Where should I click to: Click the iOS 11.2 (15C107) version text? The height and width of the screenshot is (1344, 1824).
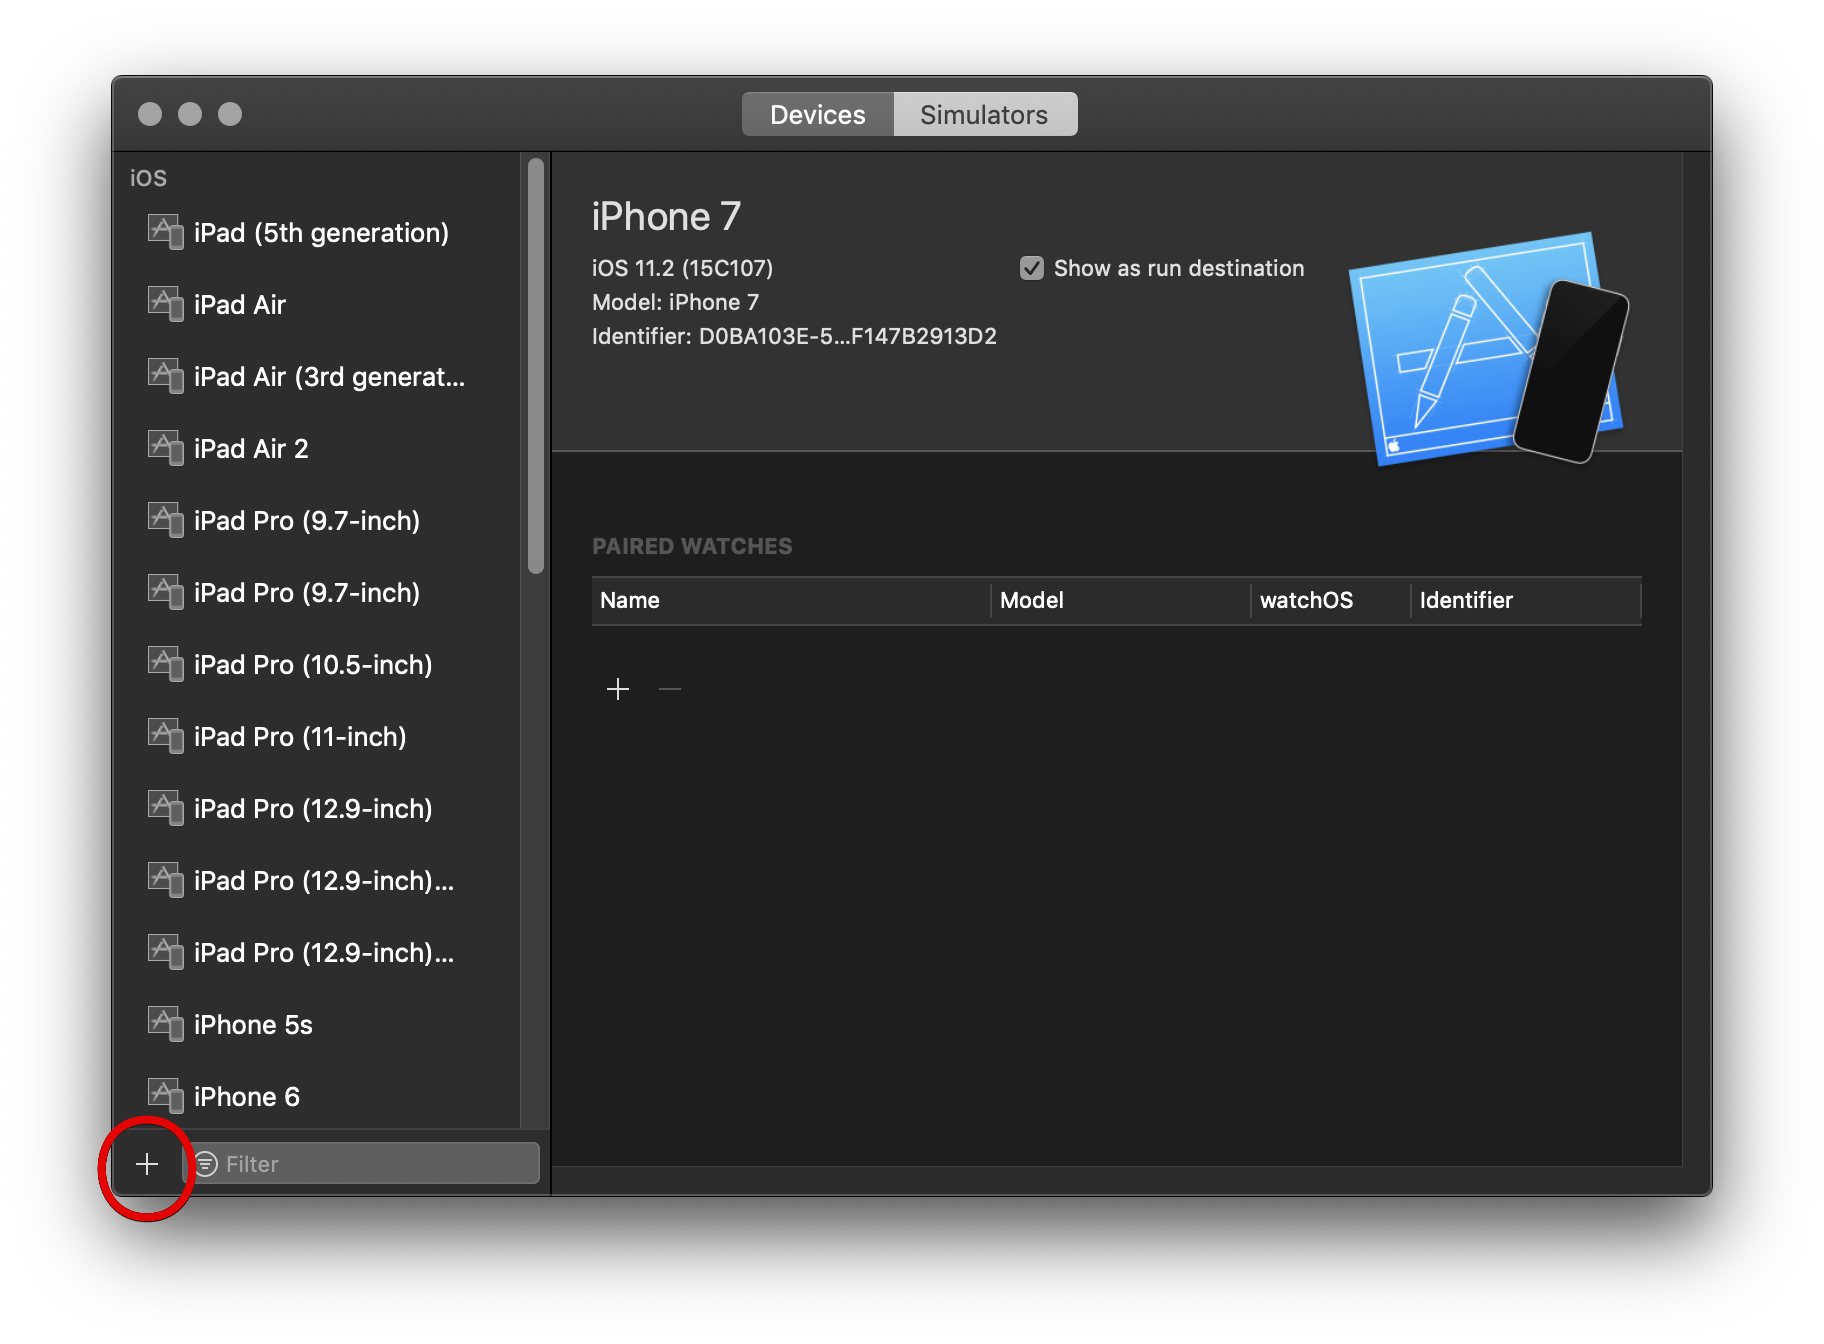[x=682, y=268]
